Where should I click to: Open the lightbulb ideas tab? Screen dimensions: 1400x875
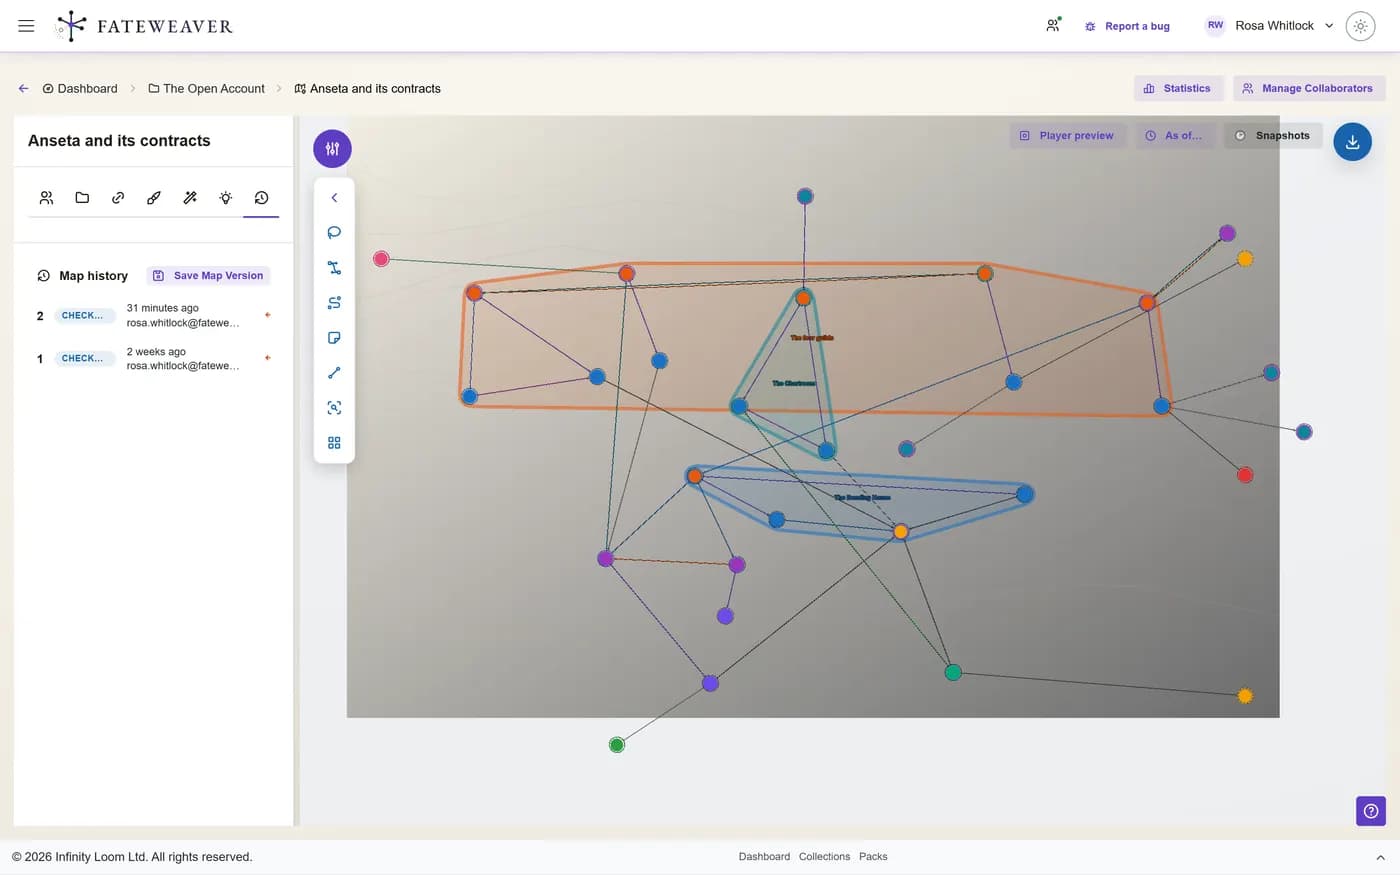(226, 198)
